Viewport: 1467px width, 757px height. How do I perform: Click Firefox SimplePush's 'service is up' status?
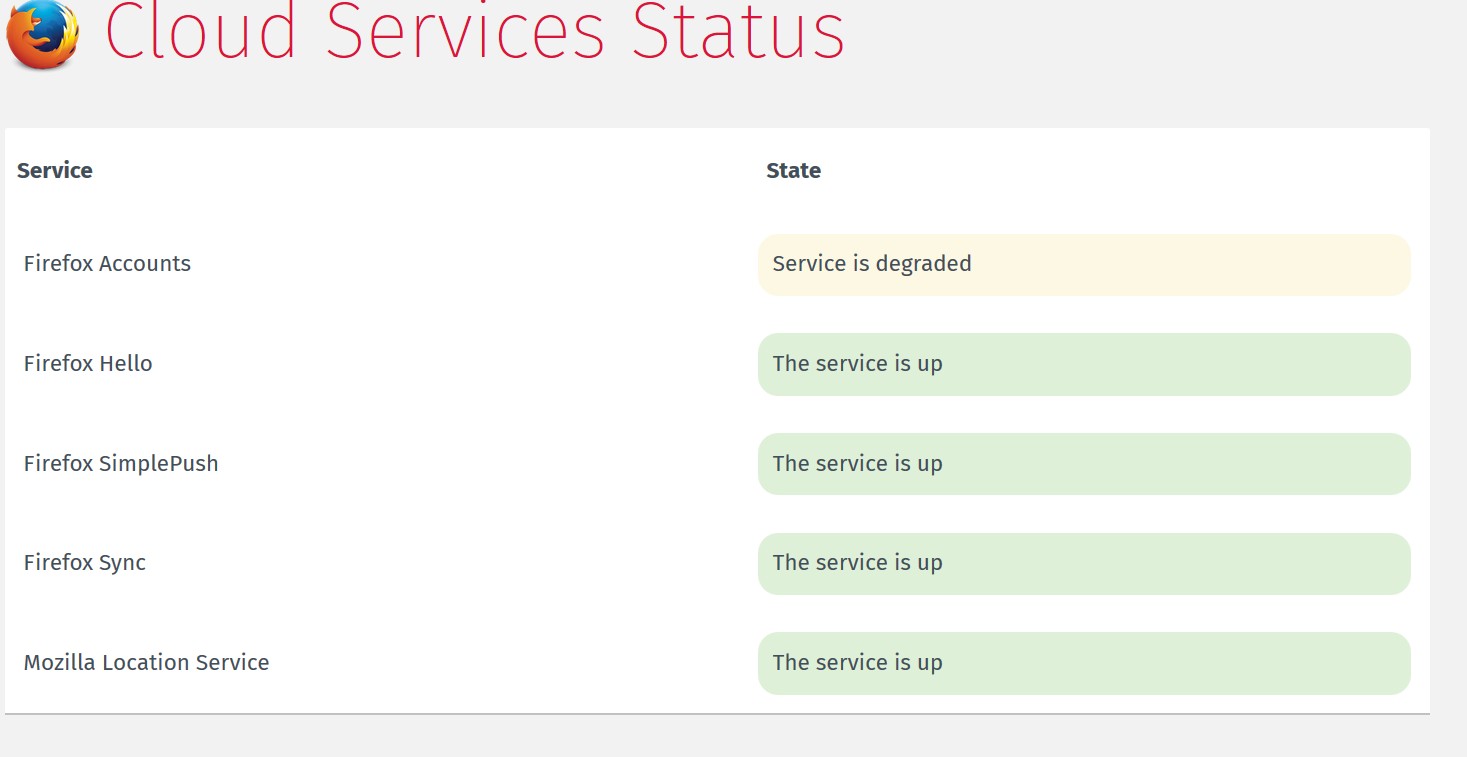pyautogui.click(x=1084, y=464)
